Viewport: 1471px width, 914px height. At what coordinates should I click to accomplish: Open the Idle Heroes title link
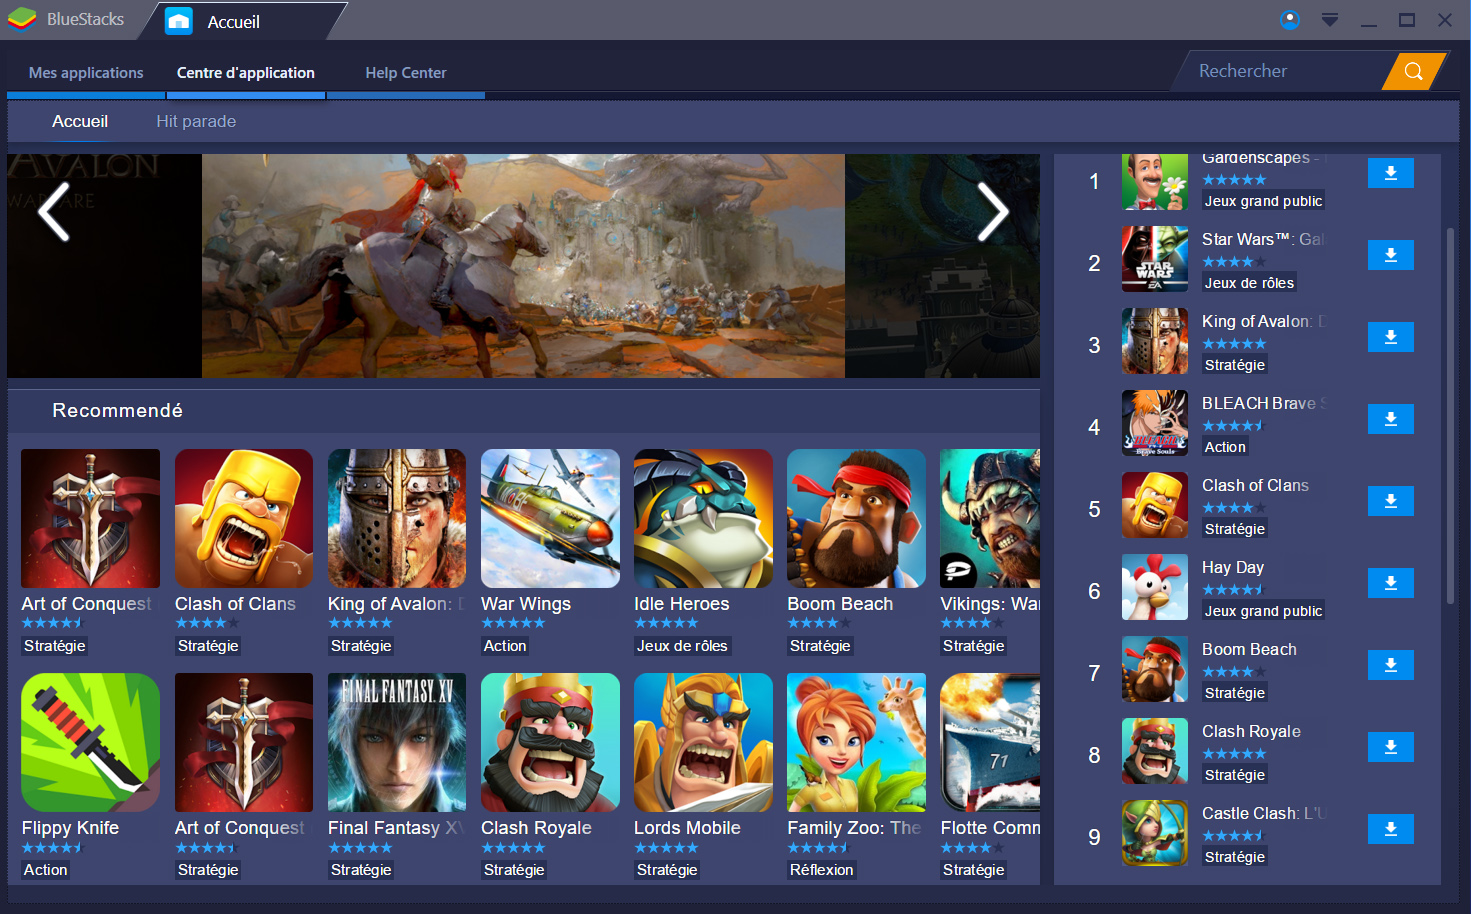pyautogui.click(x=681, y=604)
